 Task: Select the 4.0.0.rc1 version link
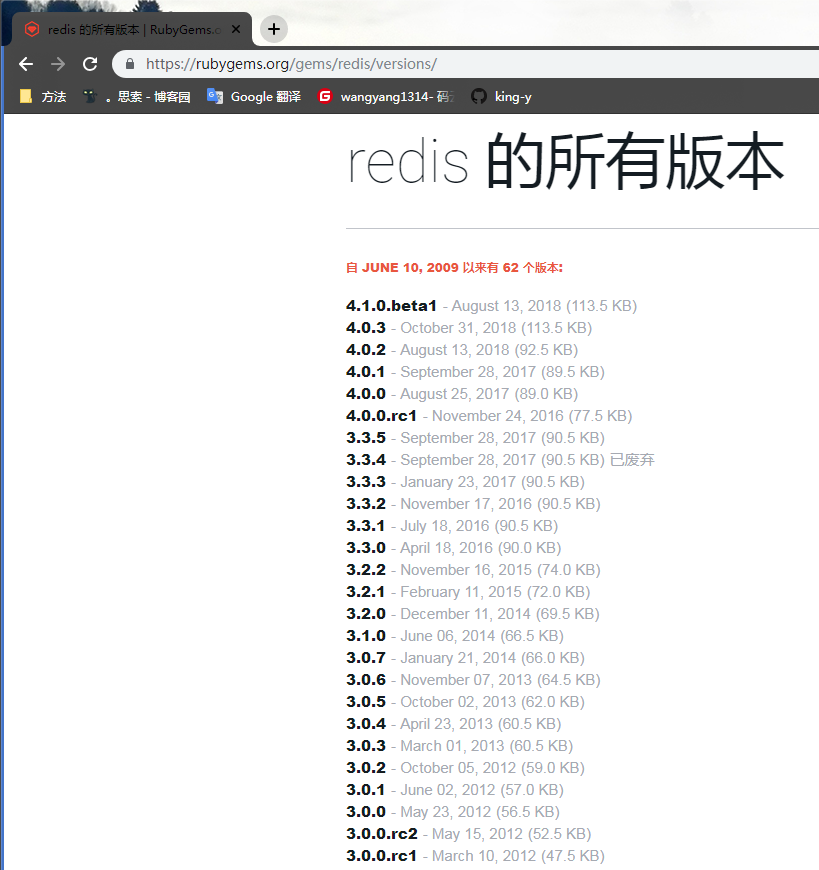click(382, 415)
